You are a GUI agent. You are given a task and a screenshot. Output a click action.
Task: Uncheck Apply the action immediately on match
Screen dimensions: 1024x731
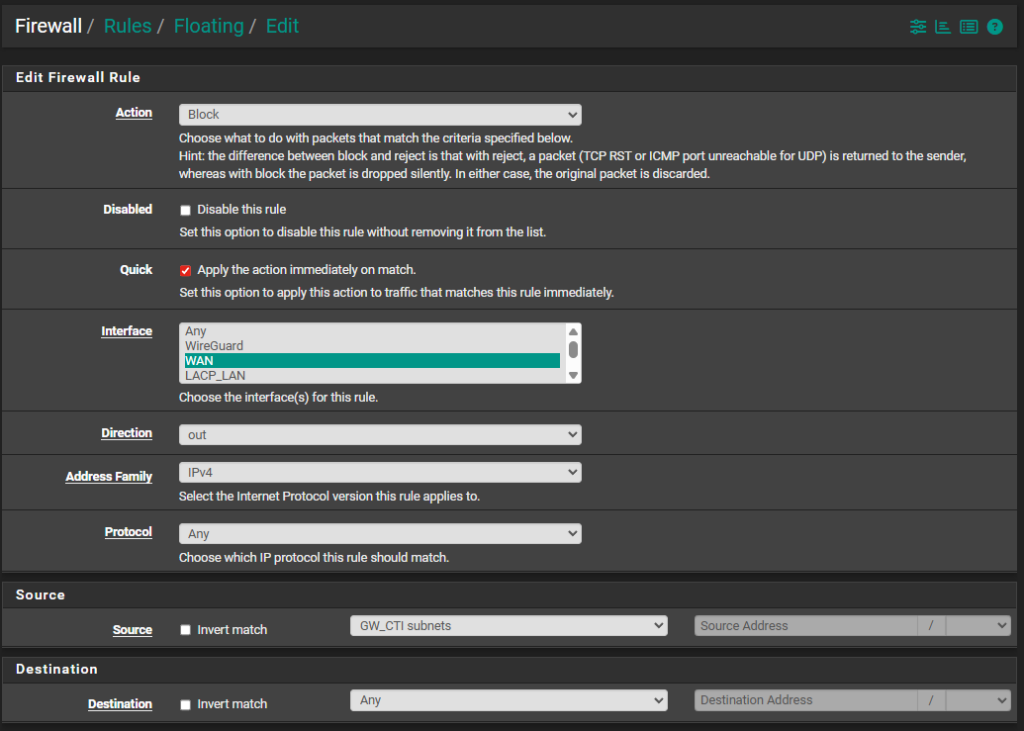185,270
